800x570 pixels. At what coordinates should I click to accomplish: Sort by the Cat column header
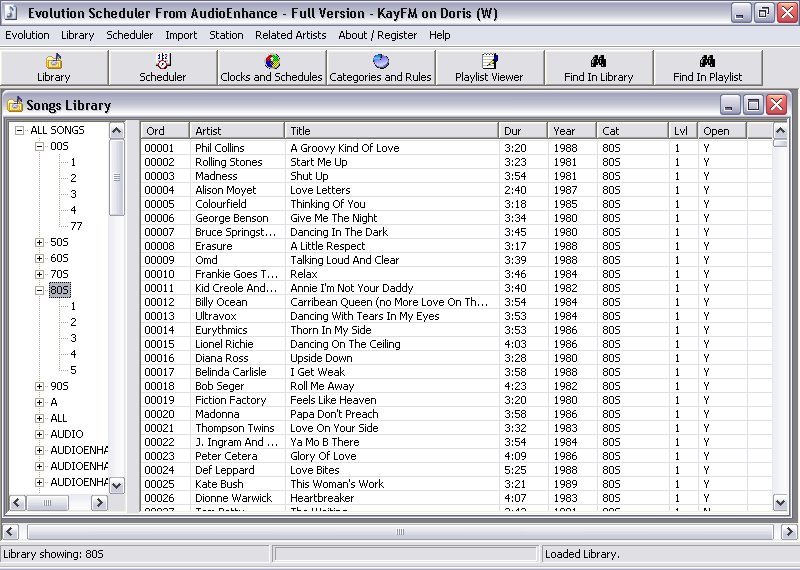pos(632,131)
